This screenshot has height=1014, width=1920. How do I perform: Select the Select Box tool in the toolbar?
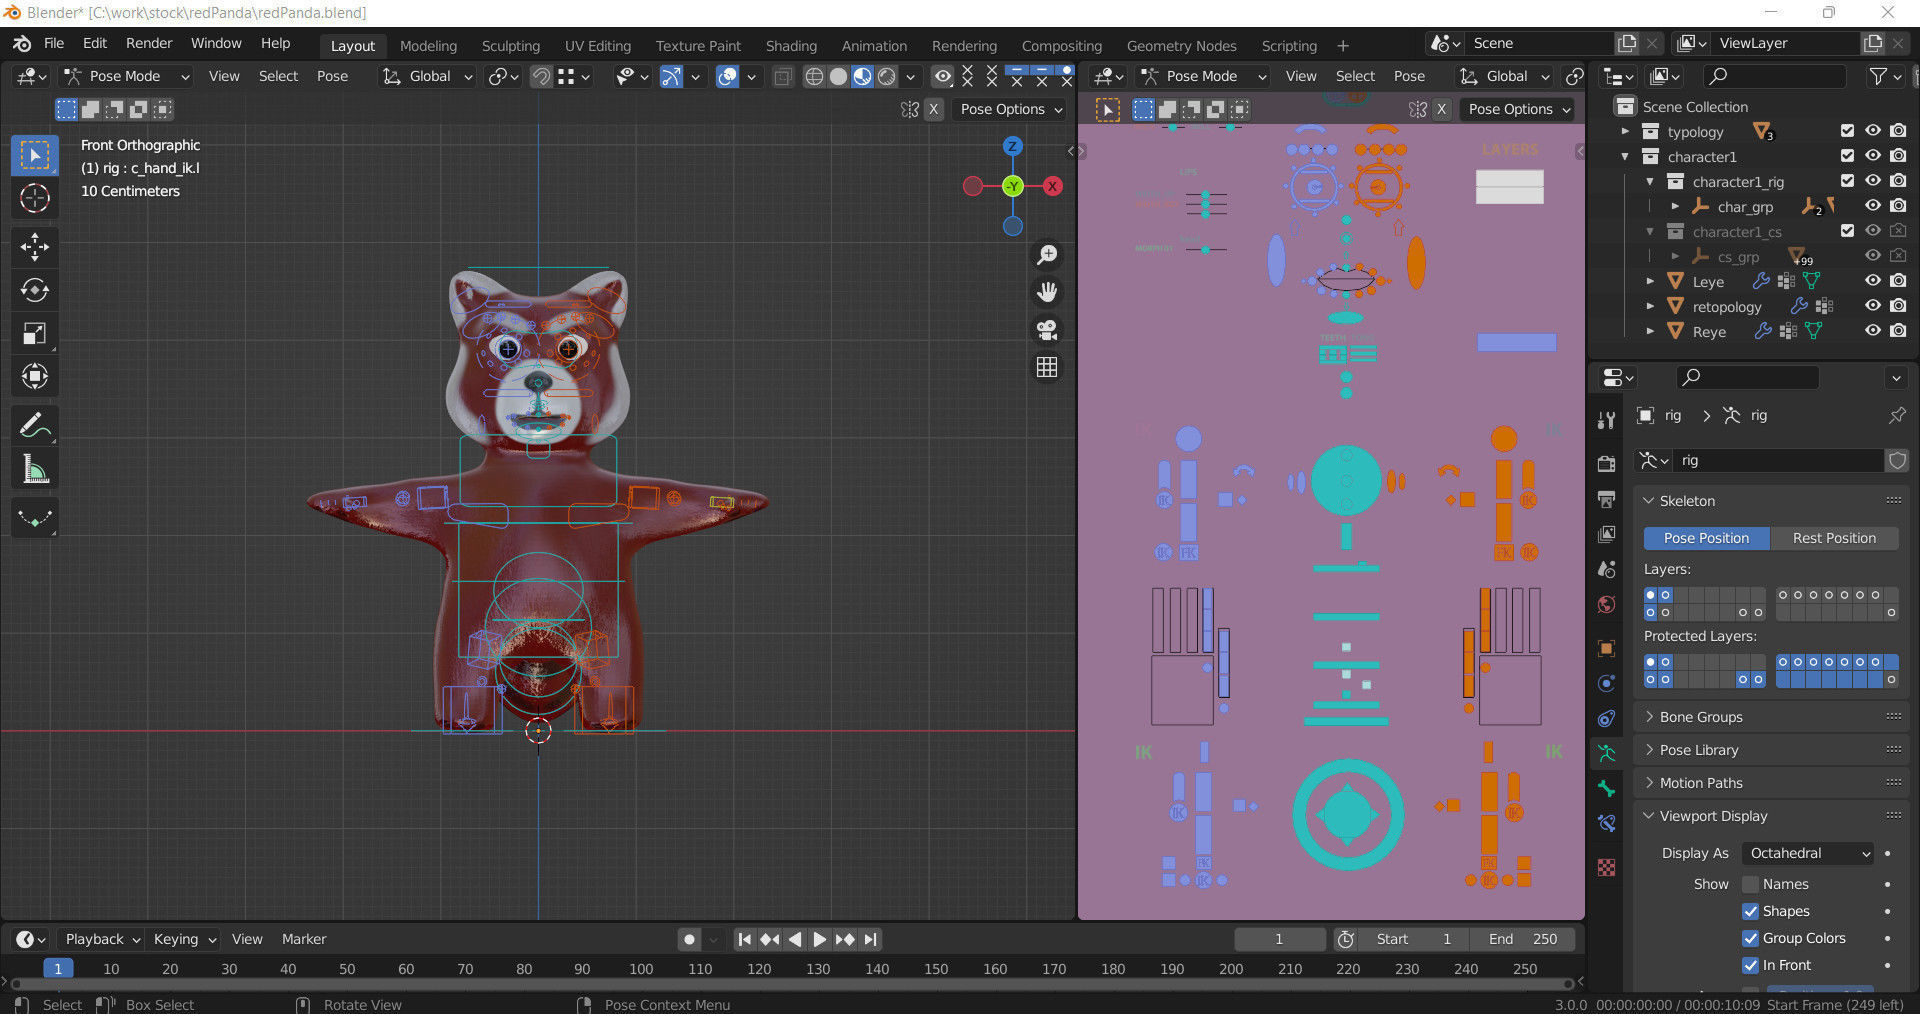(x=35, y=155)
